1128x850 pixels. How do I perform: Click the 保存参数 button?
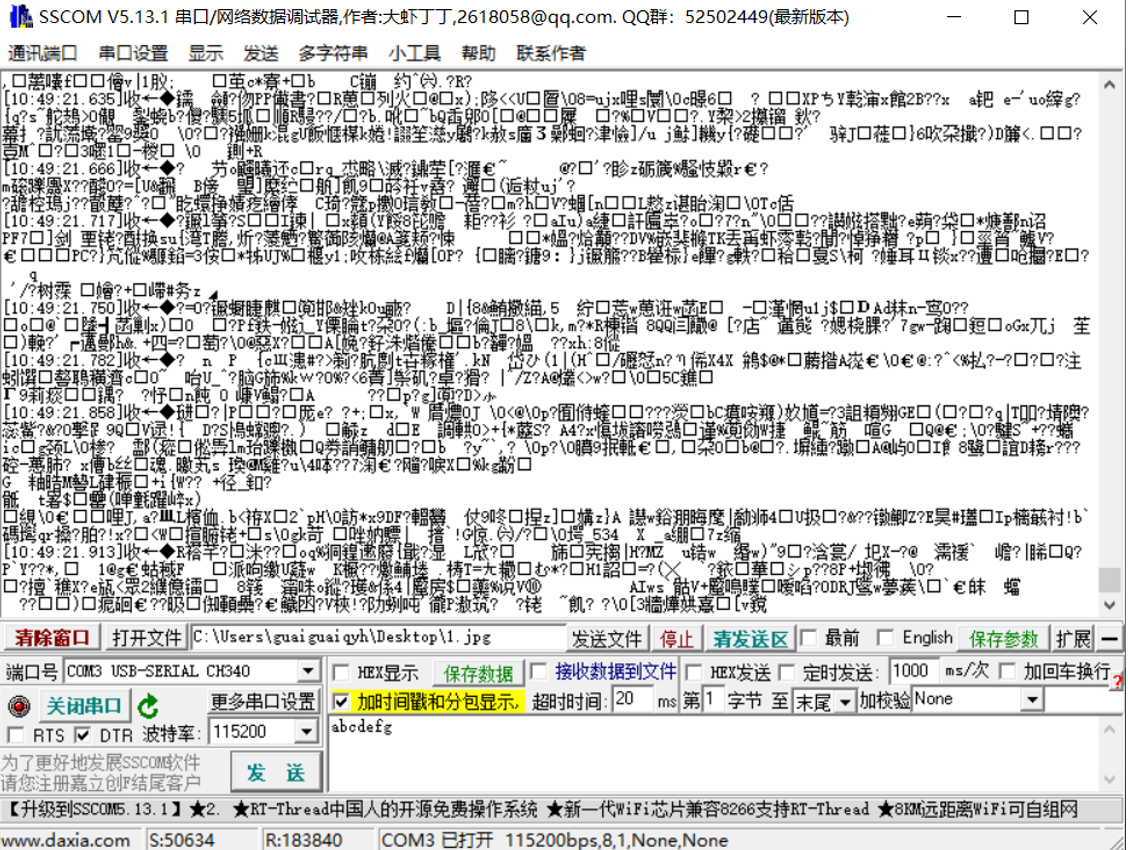coord(1004,638)
